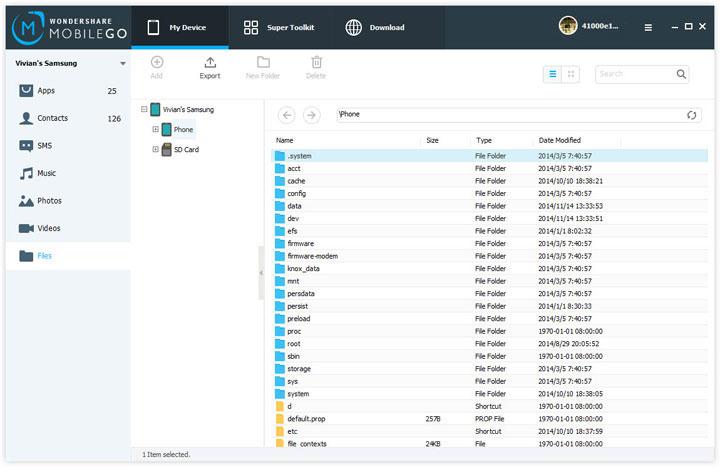Select the persdata folder
Viewport: 720px width, 467px height.
click(x=489, y=293)
